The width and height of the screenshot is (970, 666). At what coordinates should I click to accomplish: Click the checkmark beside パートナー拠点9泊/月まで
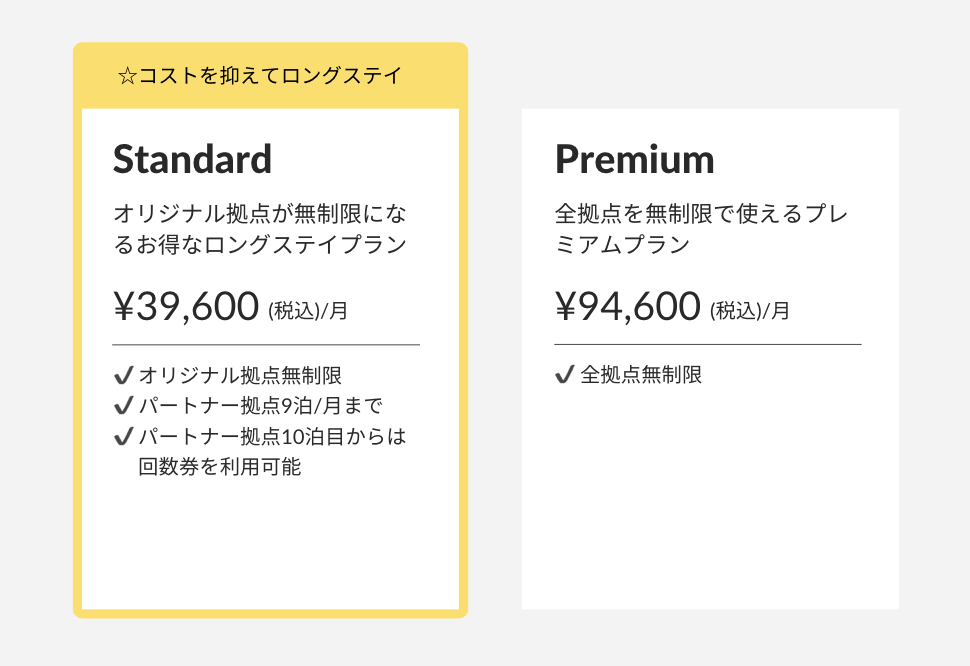click(x=124, y=406)
